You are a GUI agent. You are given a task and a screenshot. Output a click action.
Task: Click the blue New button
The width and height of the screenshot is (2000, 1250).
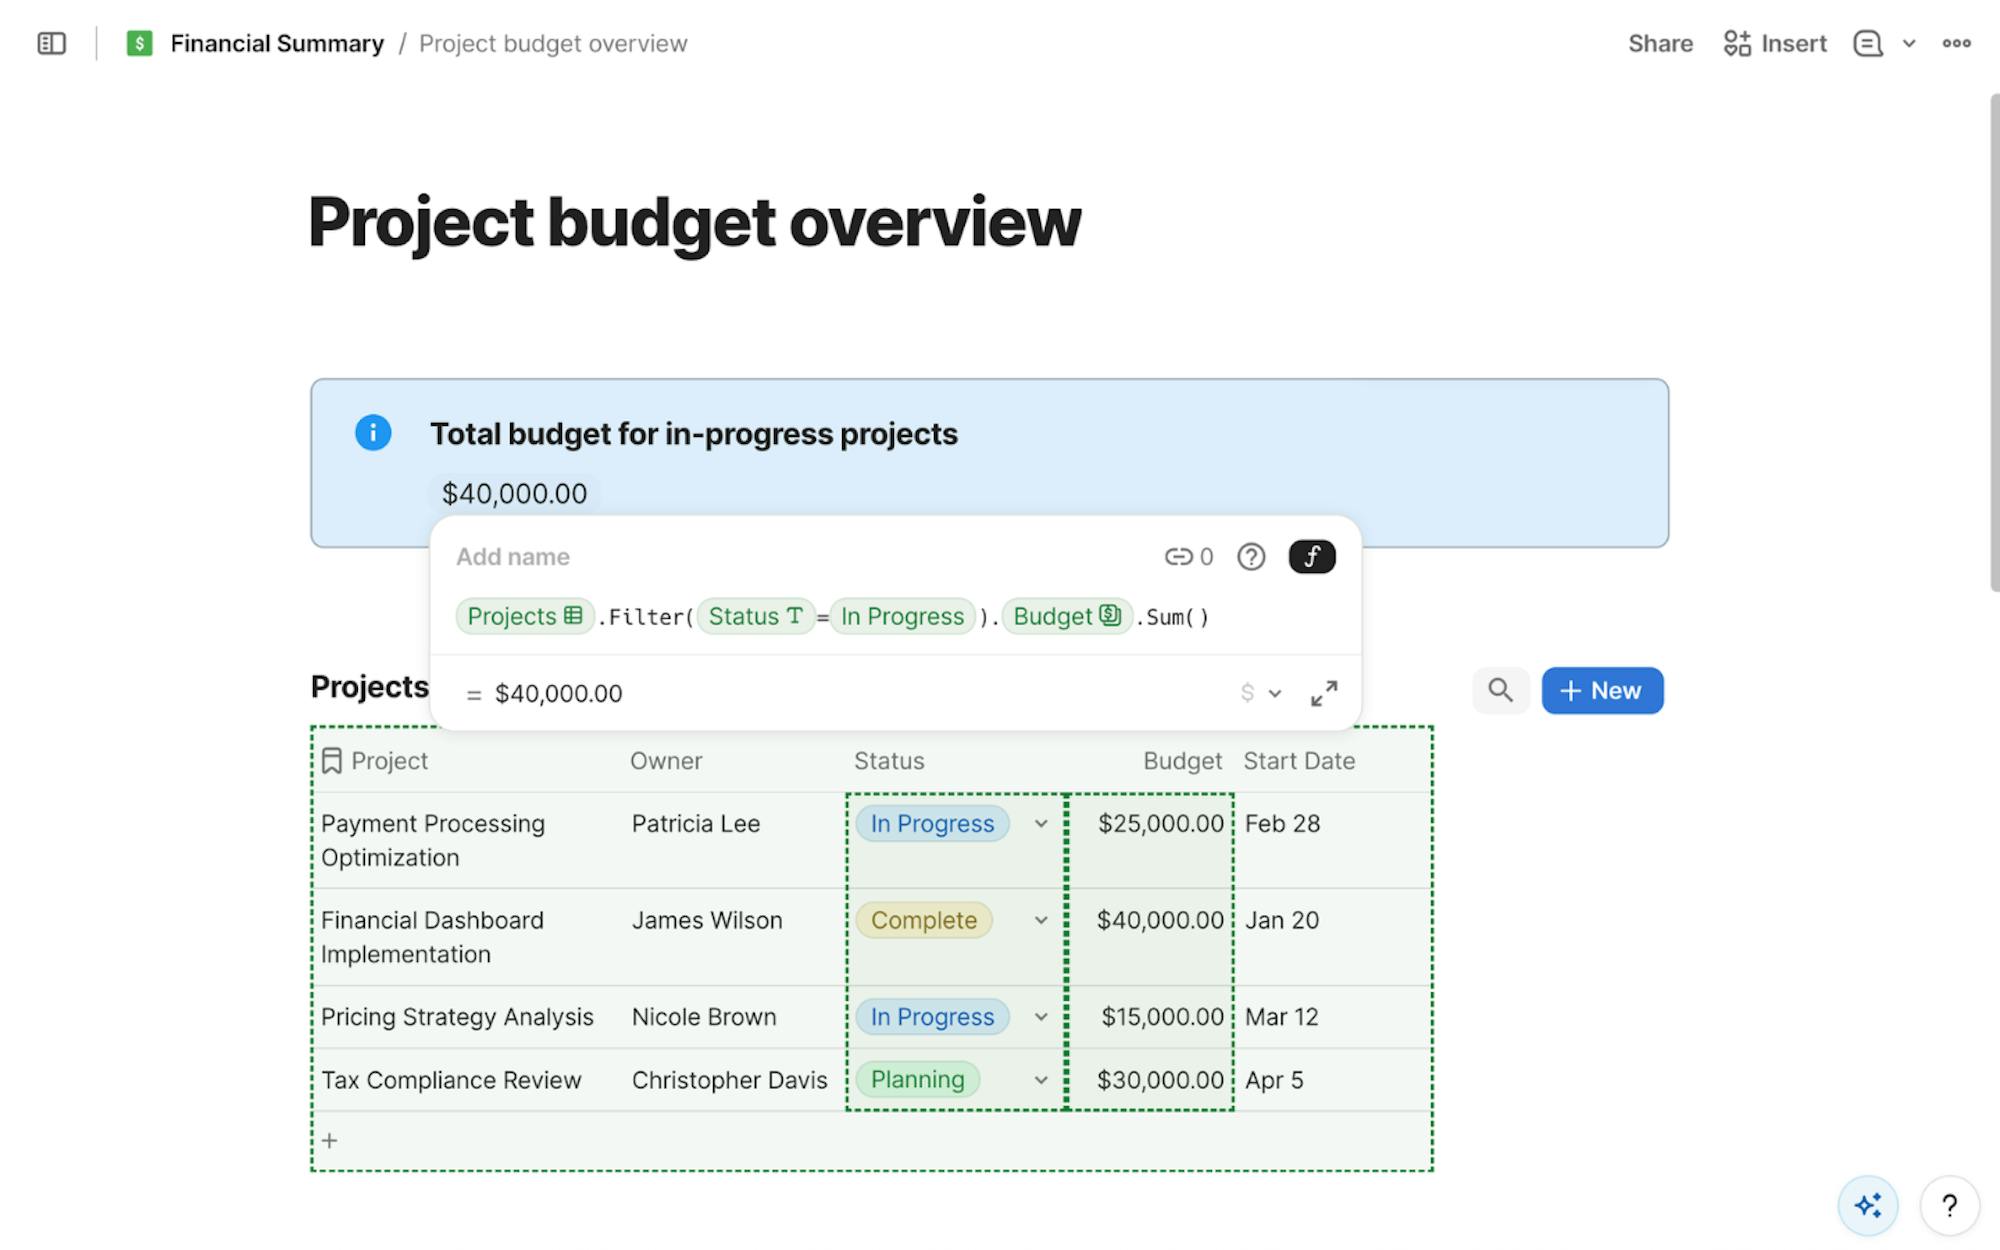tap(1602, 690)
